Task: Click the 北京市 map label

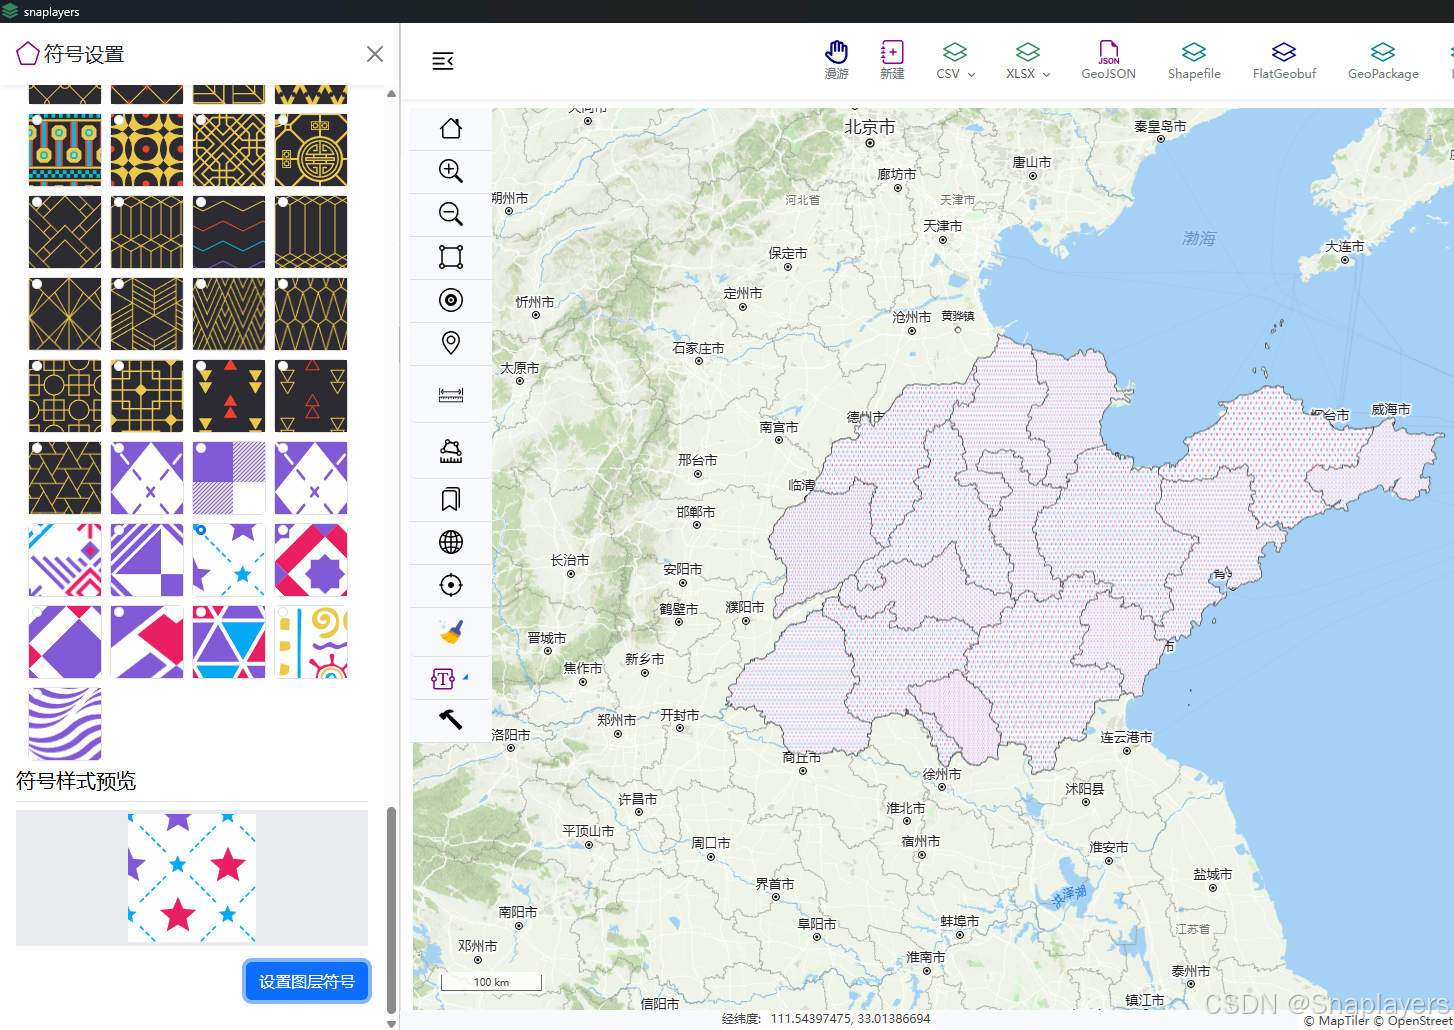Action: [x=870, y=127]
